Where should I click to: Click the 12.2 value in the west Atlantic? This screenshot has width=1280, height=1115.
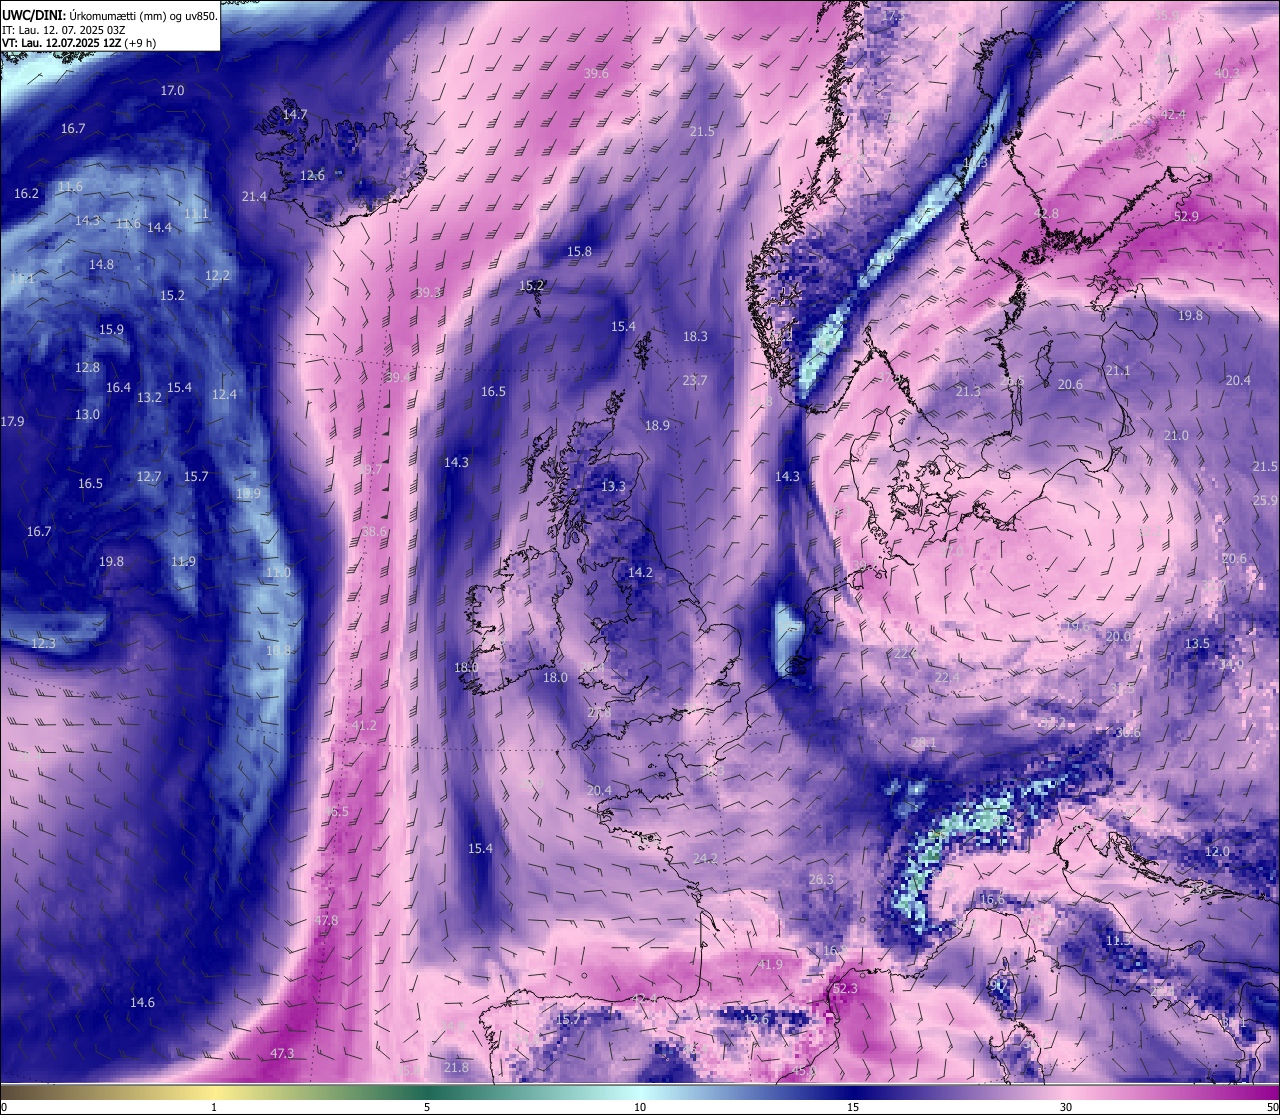[217, 276]
